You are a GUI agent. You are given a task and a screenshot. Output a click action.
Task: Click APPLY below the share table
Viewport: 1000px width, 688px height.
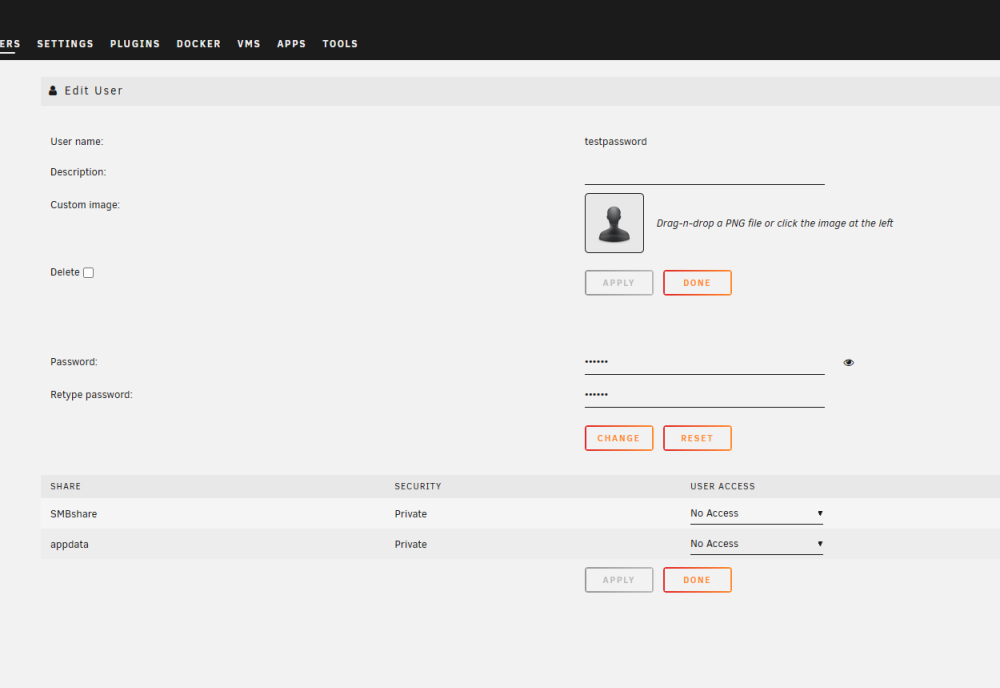click(x=619, y=580)
